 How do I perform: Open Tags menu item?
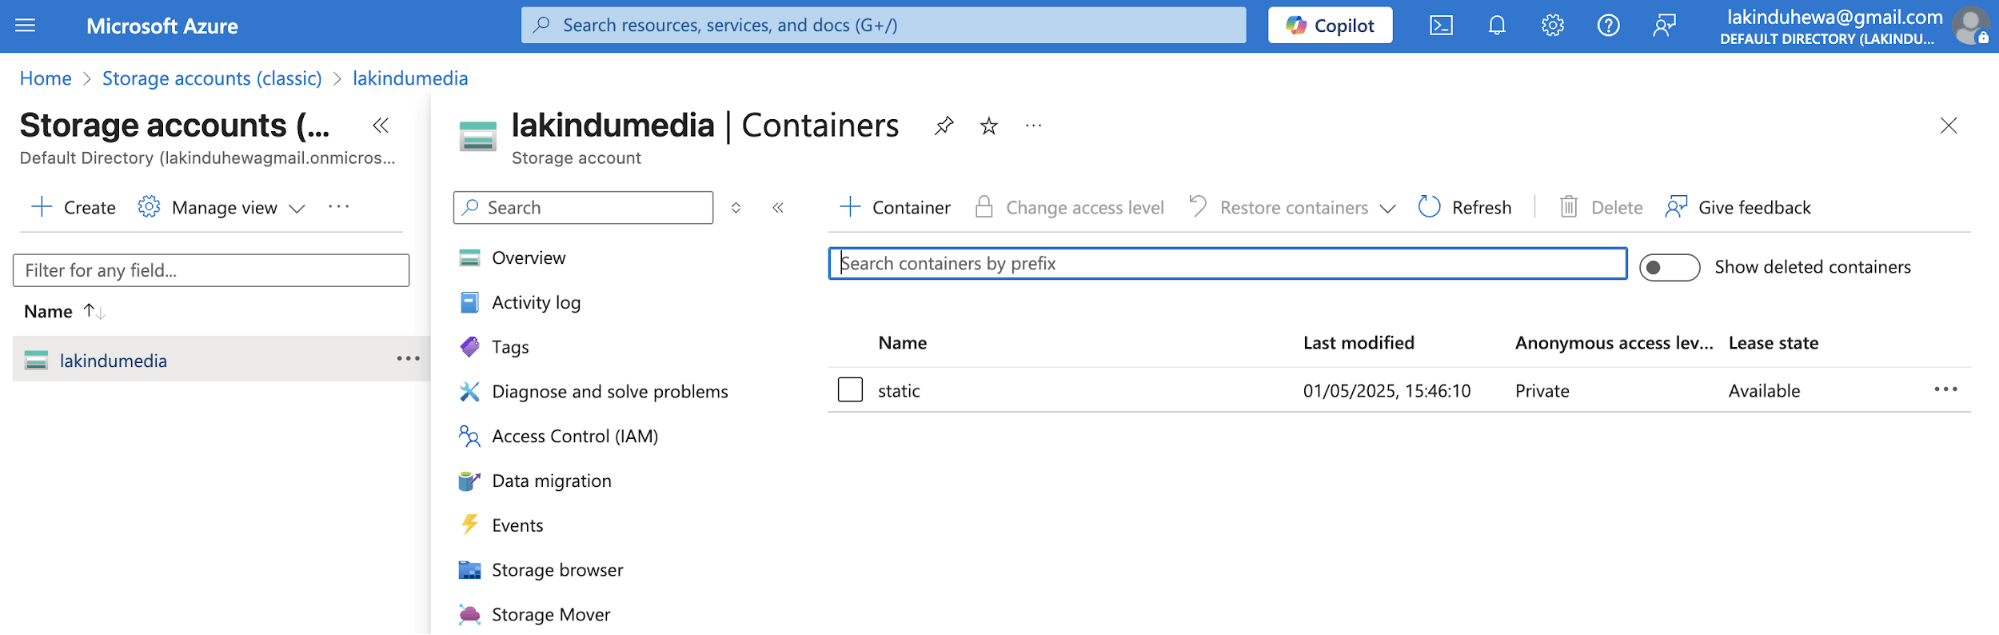pos(510,347)
